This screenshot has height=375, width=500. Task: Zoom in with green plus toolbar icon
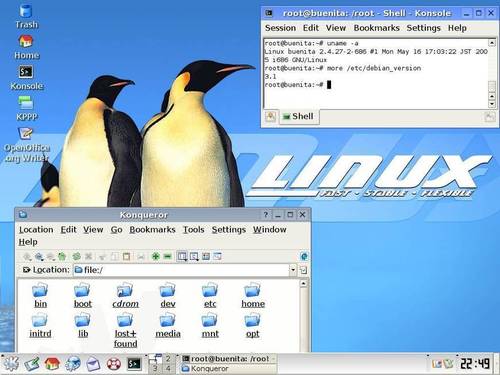156,256
